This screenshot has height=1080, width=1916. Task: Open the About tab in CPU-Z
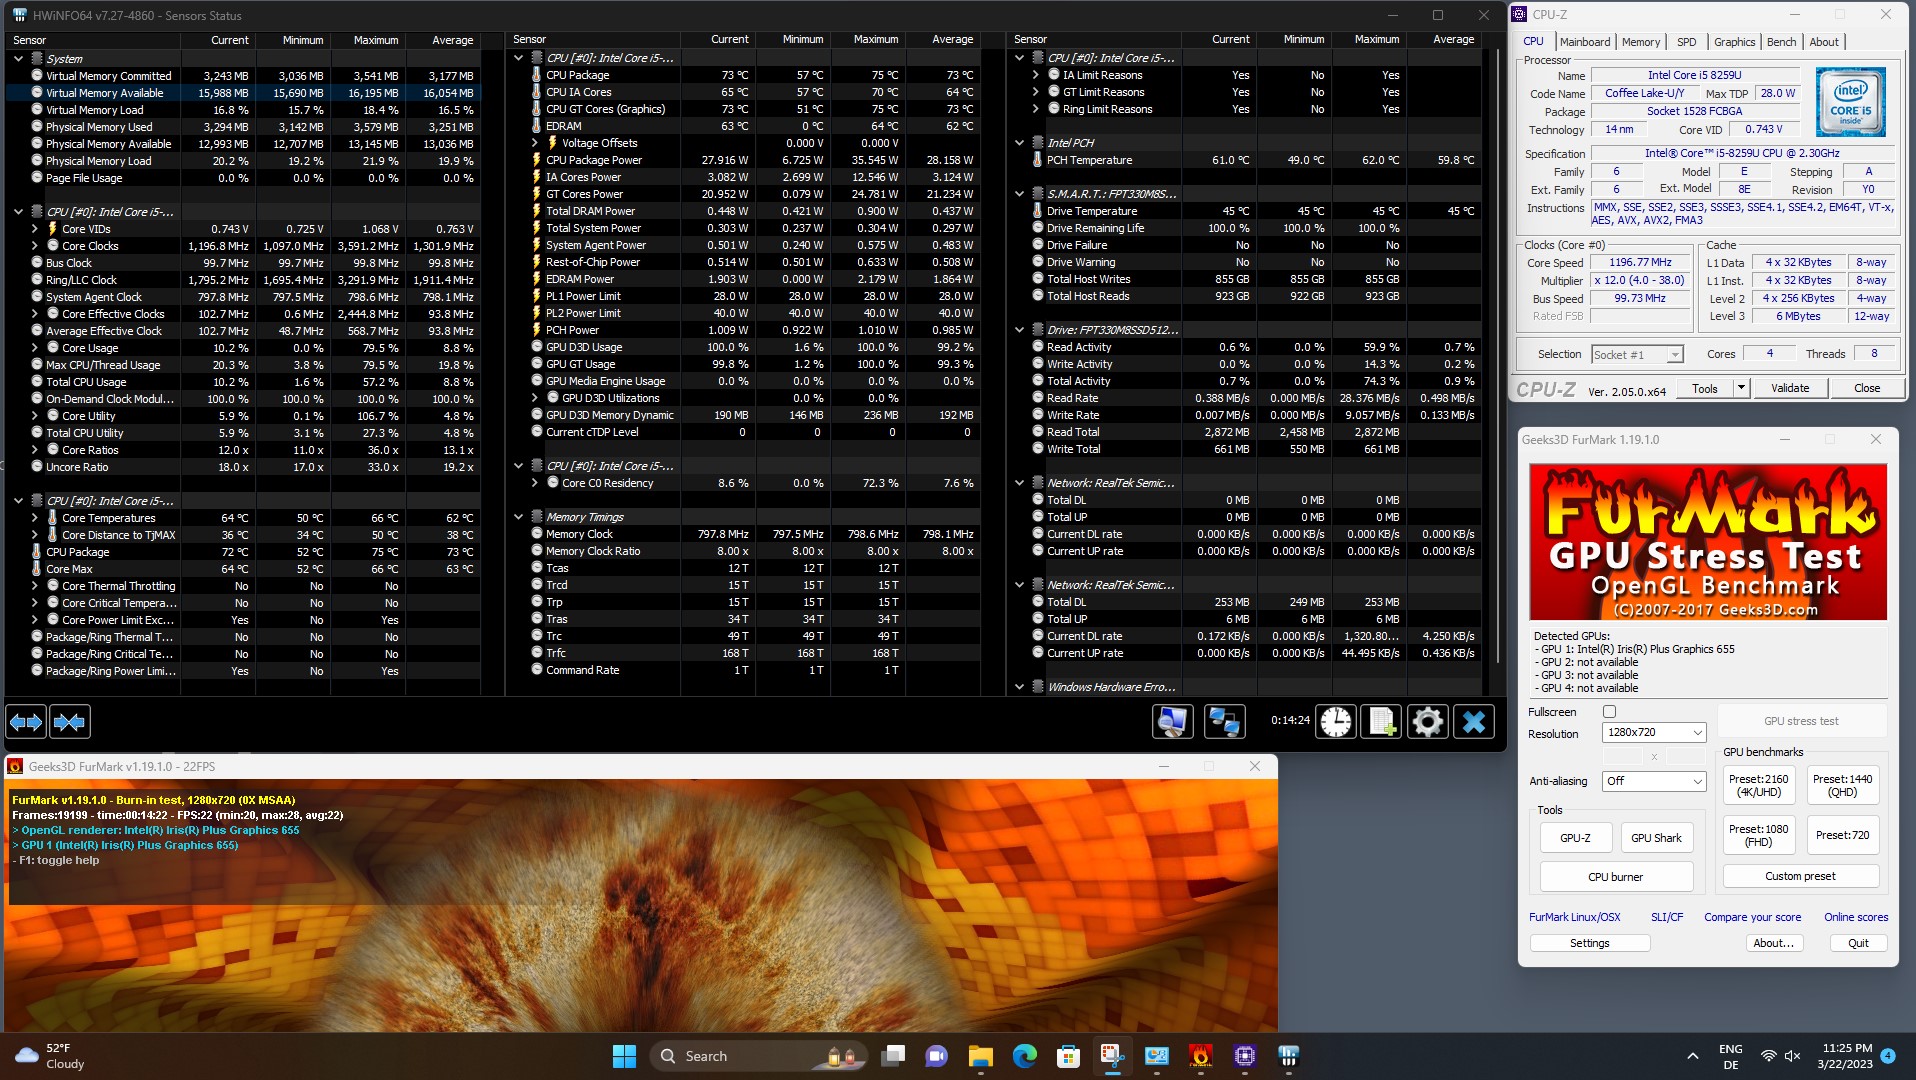point(1823,42)
